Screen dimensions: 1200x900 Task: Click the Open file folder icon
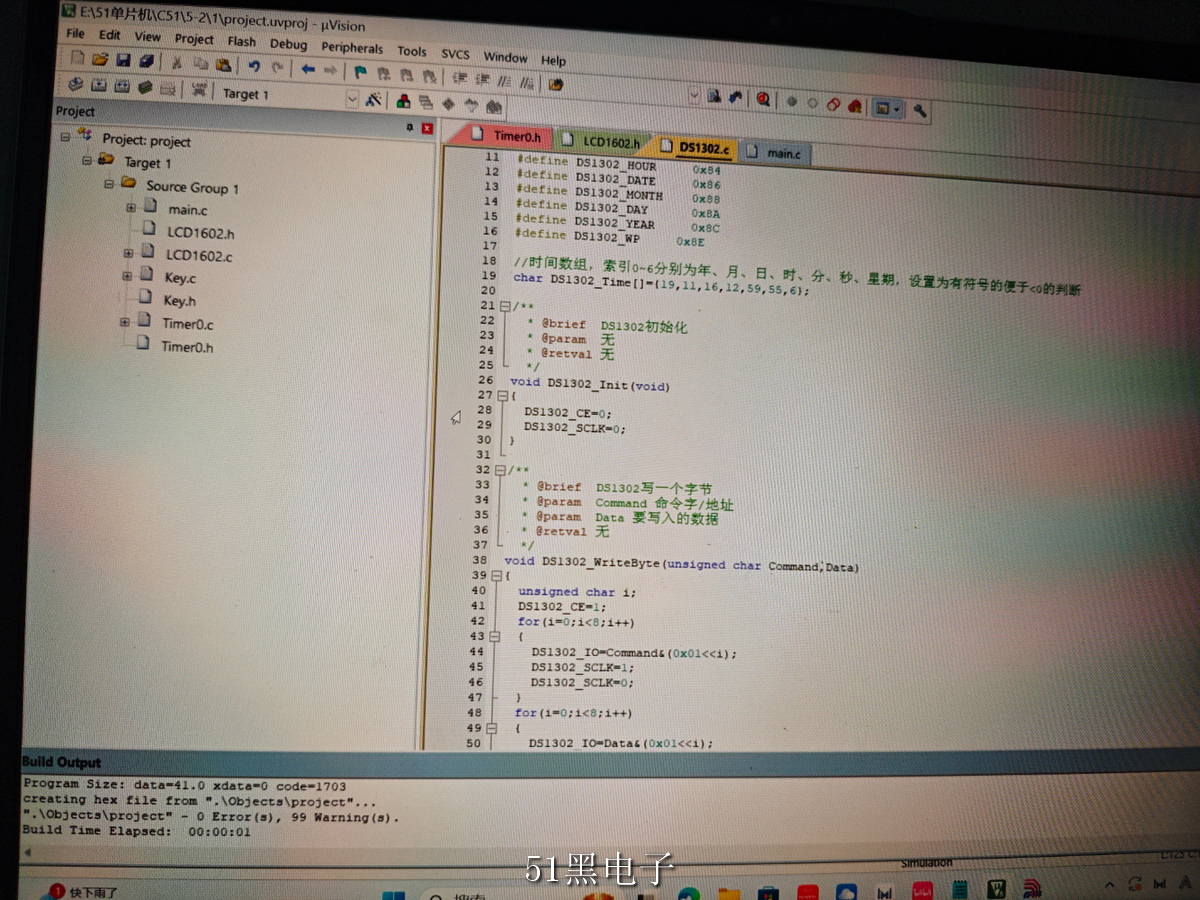coord(100,60)
